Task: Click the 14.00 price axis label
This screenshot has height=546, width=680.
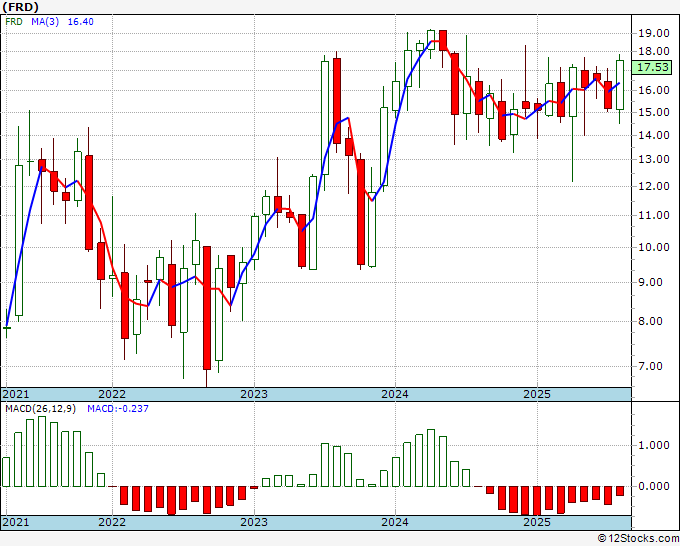Action: [654, 135]
